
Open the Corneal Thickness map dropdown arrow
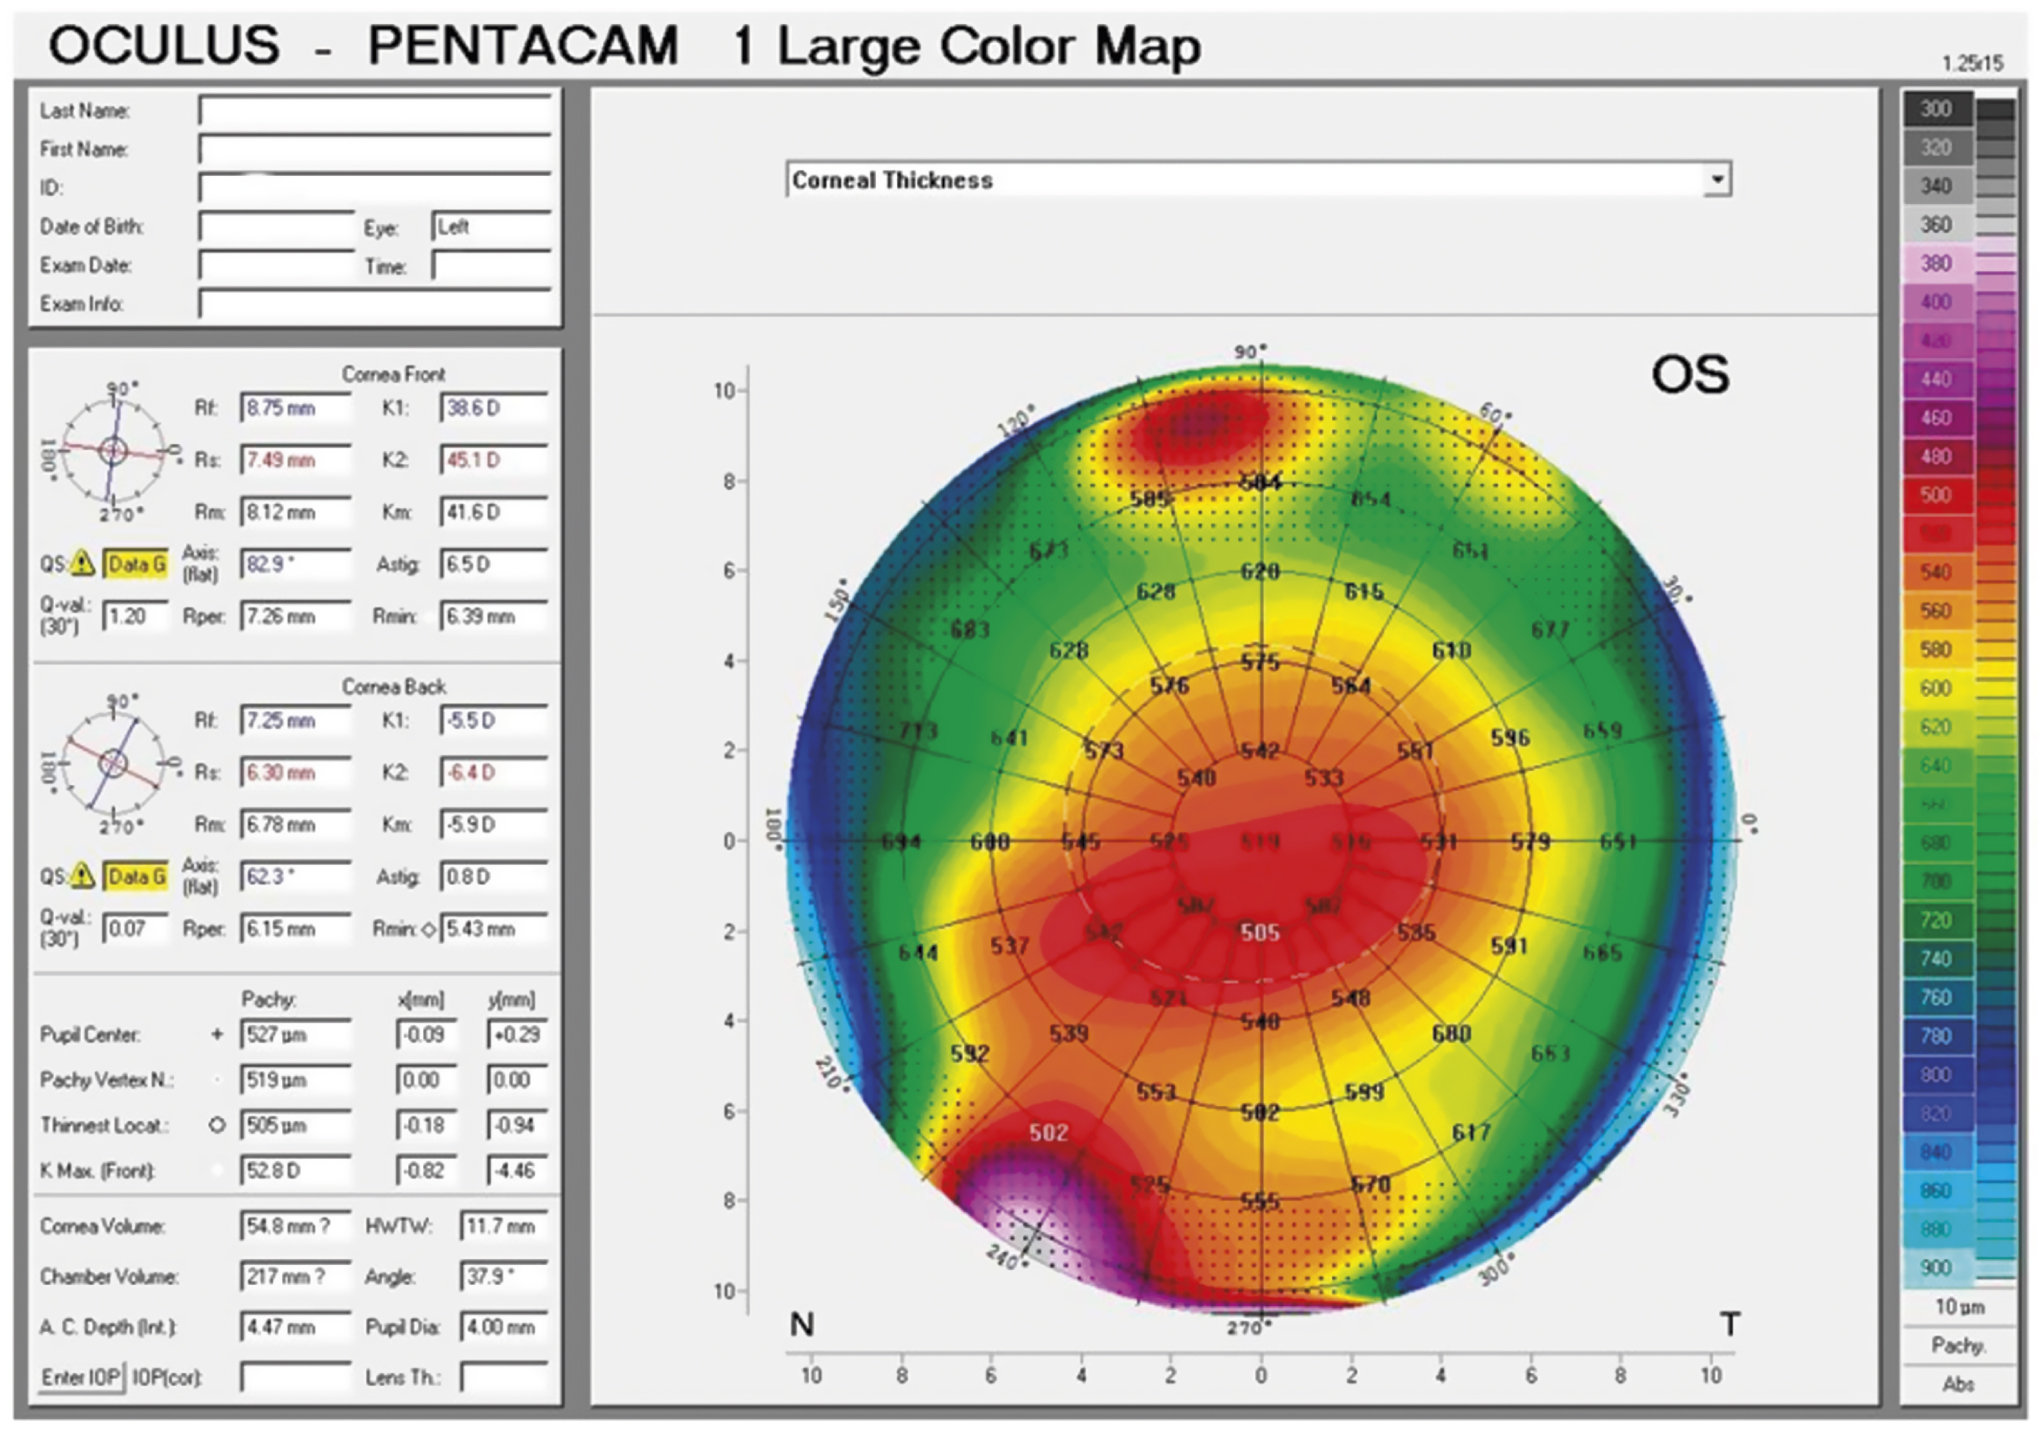click(x=1716, y=180)
